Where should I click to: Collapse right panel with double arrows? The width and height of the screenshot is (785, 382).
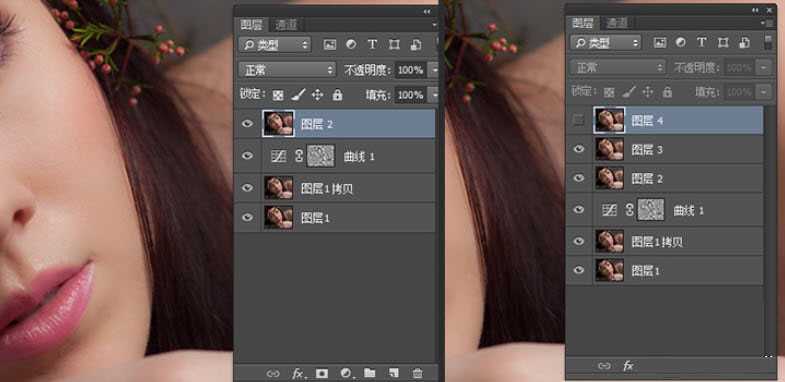pyautogui.click(x=755, y=10)
